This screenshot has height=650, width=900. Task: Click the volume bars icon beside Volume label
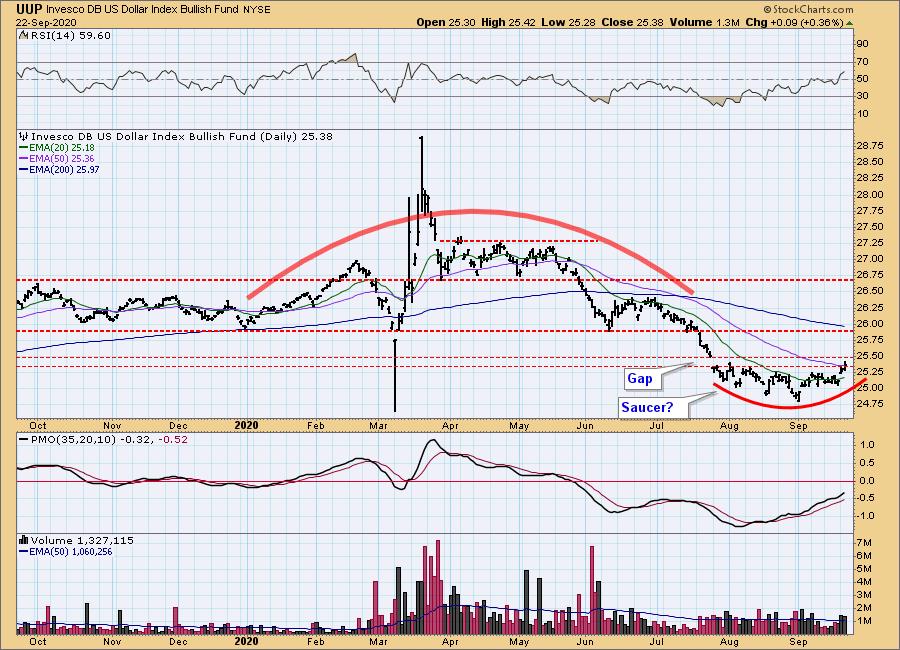24,540
